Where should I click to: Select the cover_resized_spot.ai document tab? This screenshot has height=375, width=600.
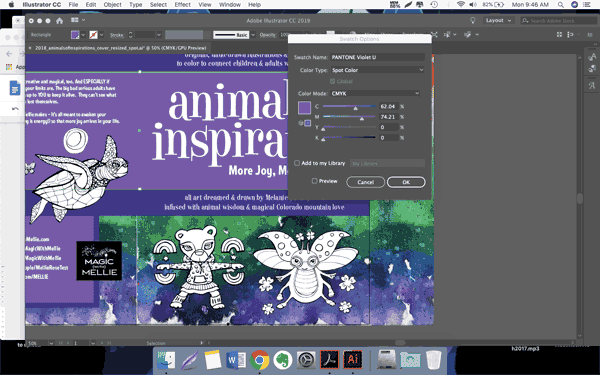(121, 48)
